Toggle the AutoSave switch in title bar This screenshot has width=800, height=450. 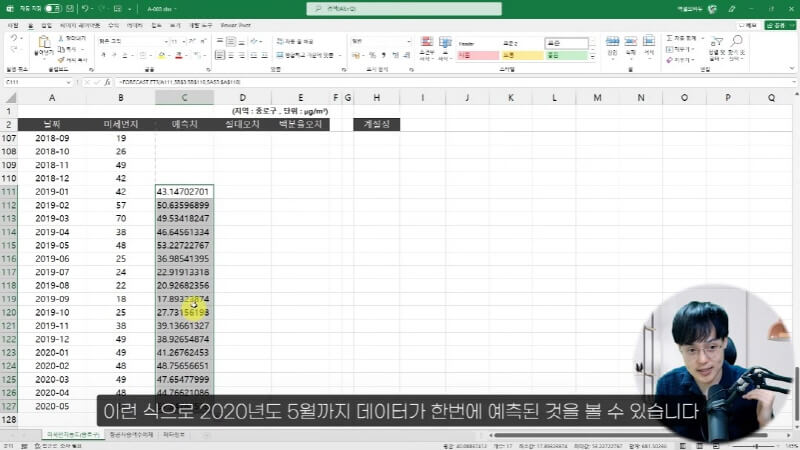tap(53, 9)
